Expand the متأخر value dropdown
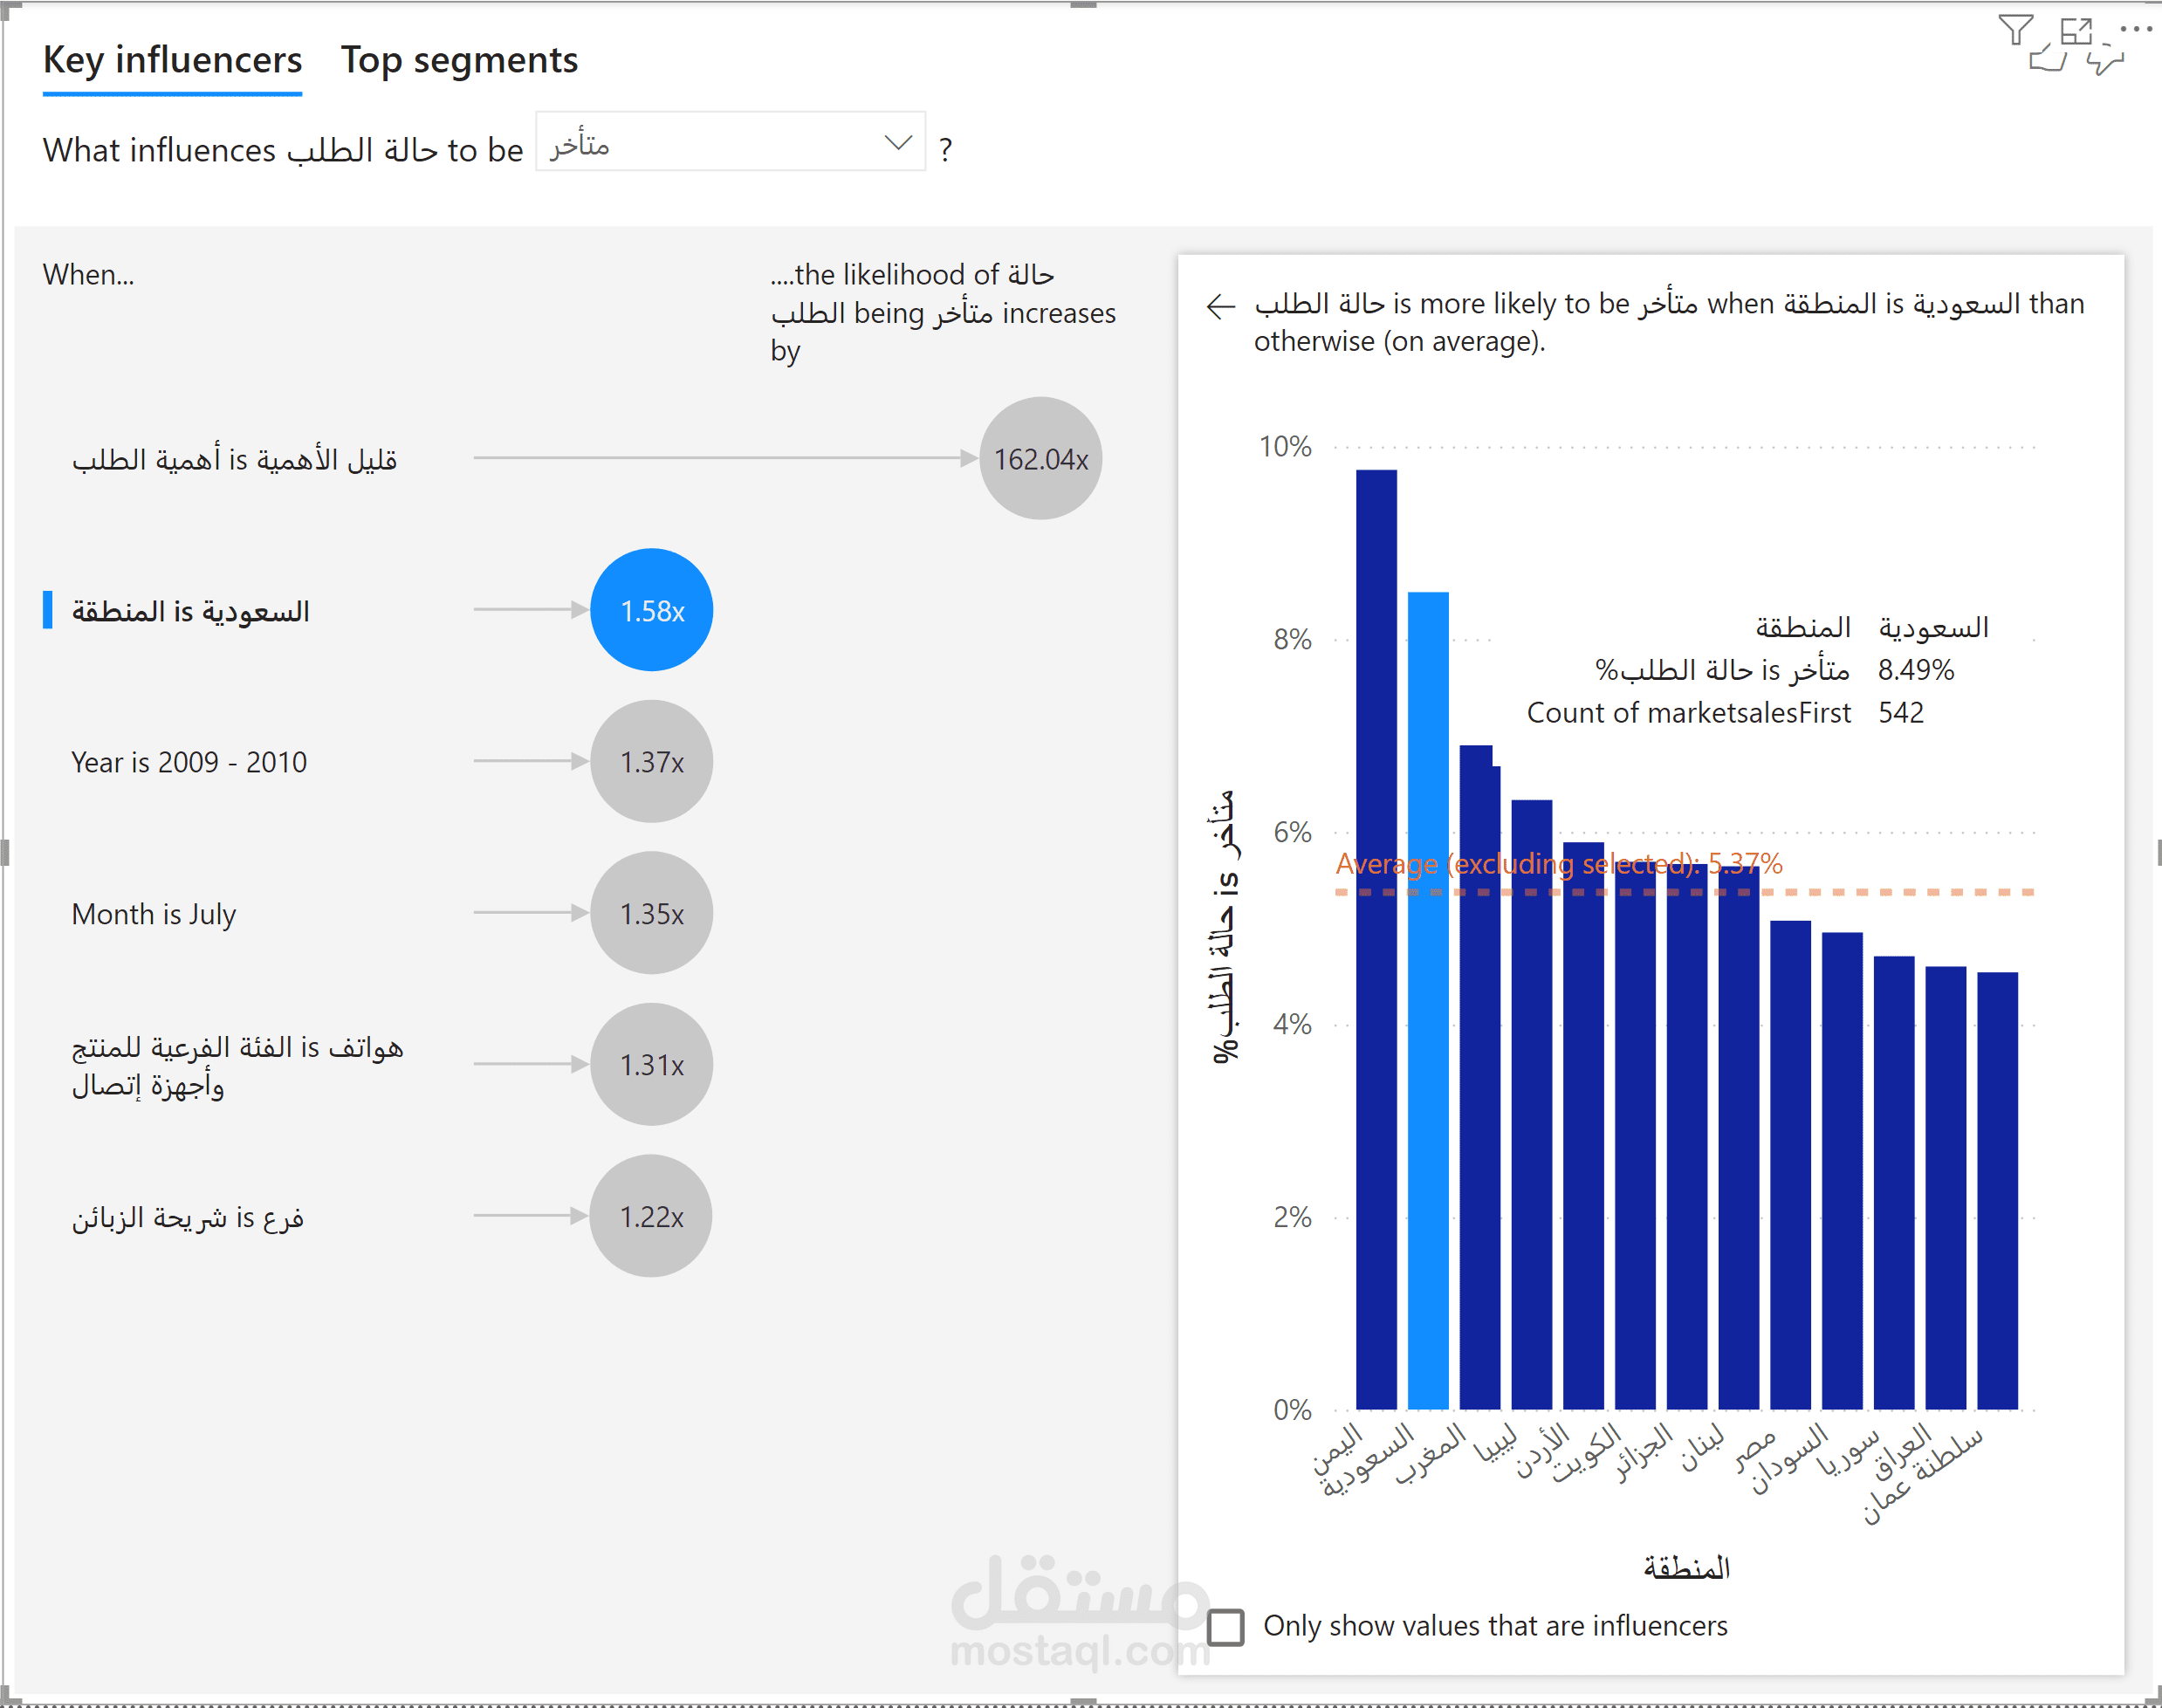2162x1708 pixels. (x=730, y=142)
